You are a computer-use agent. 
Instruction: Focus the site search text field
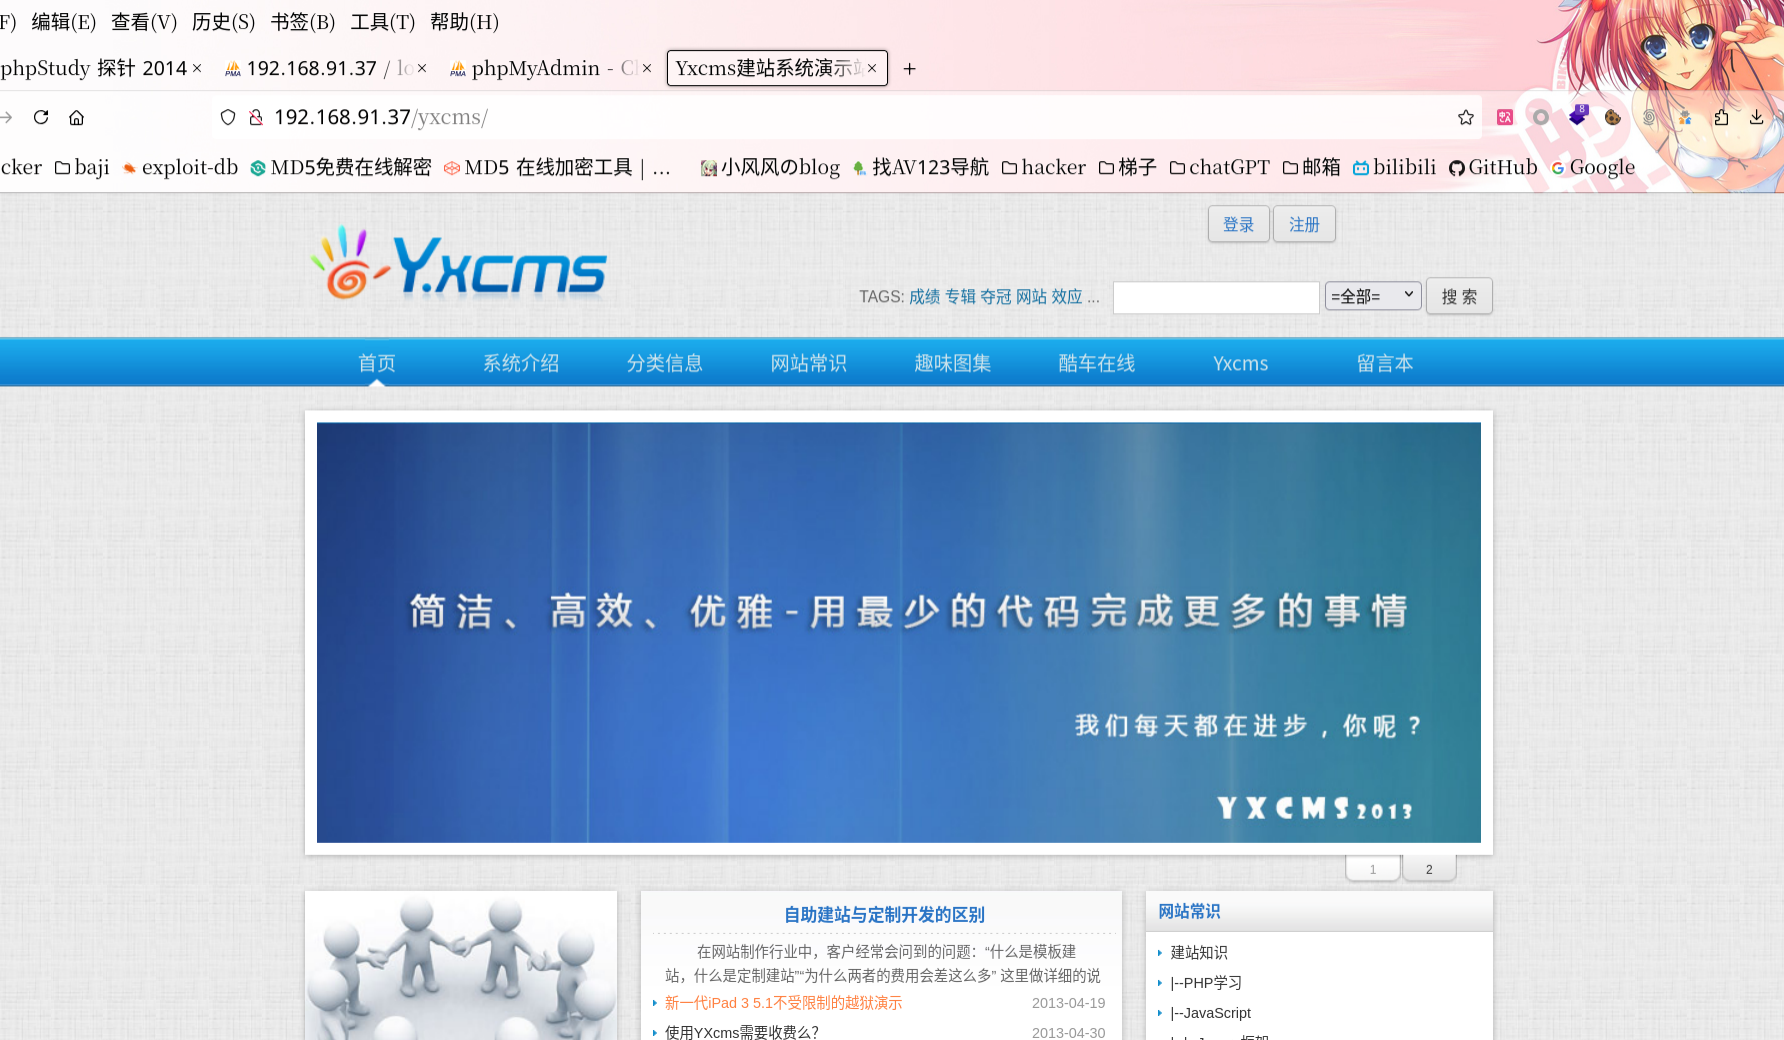[x=1216, y=297]
